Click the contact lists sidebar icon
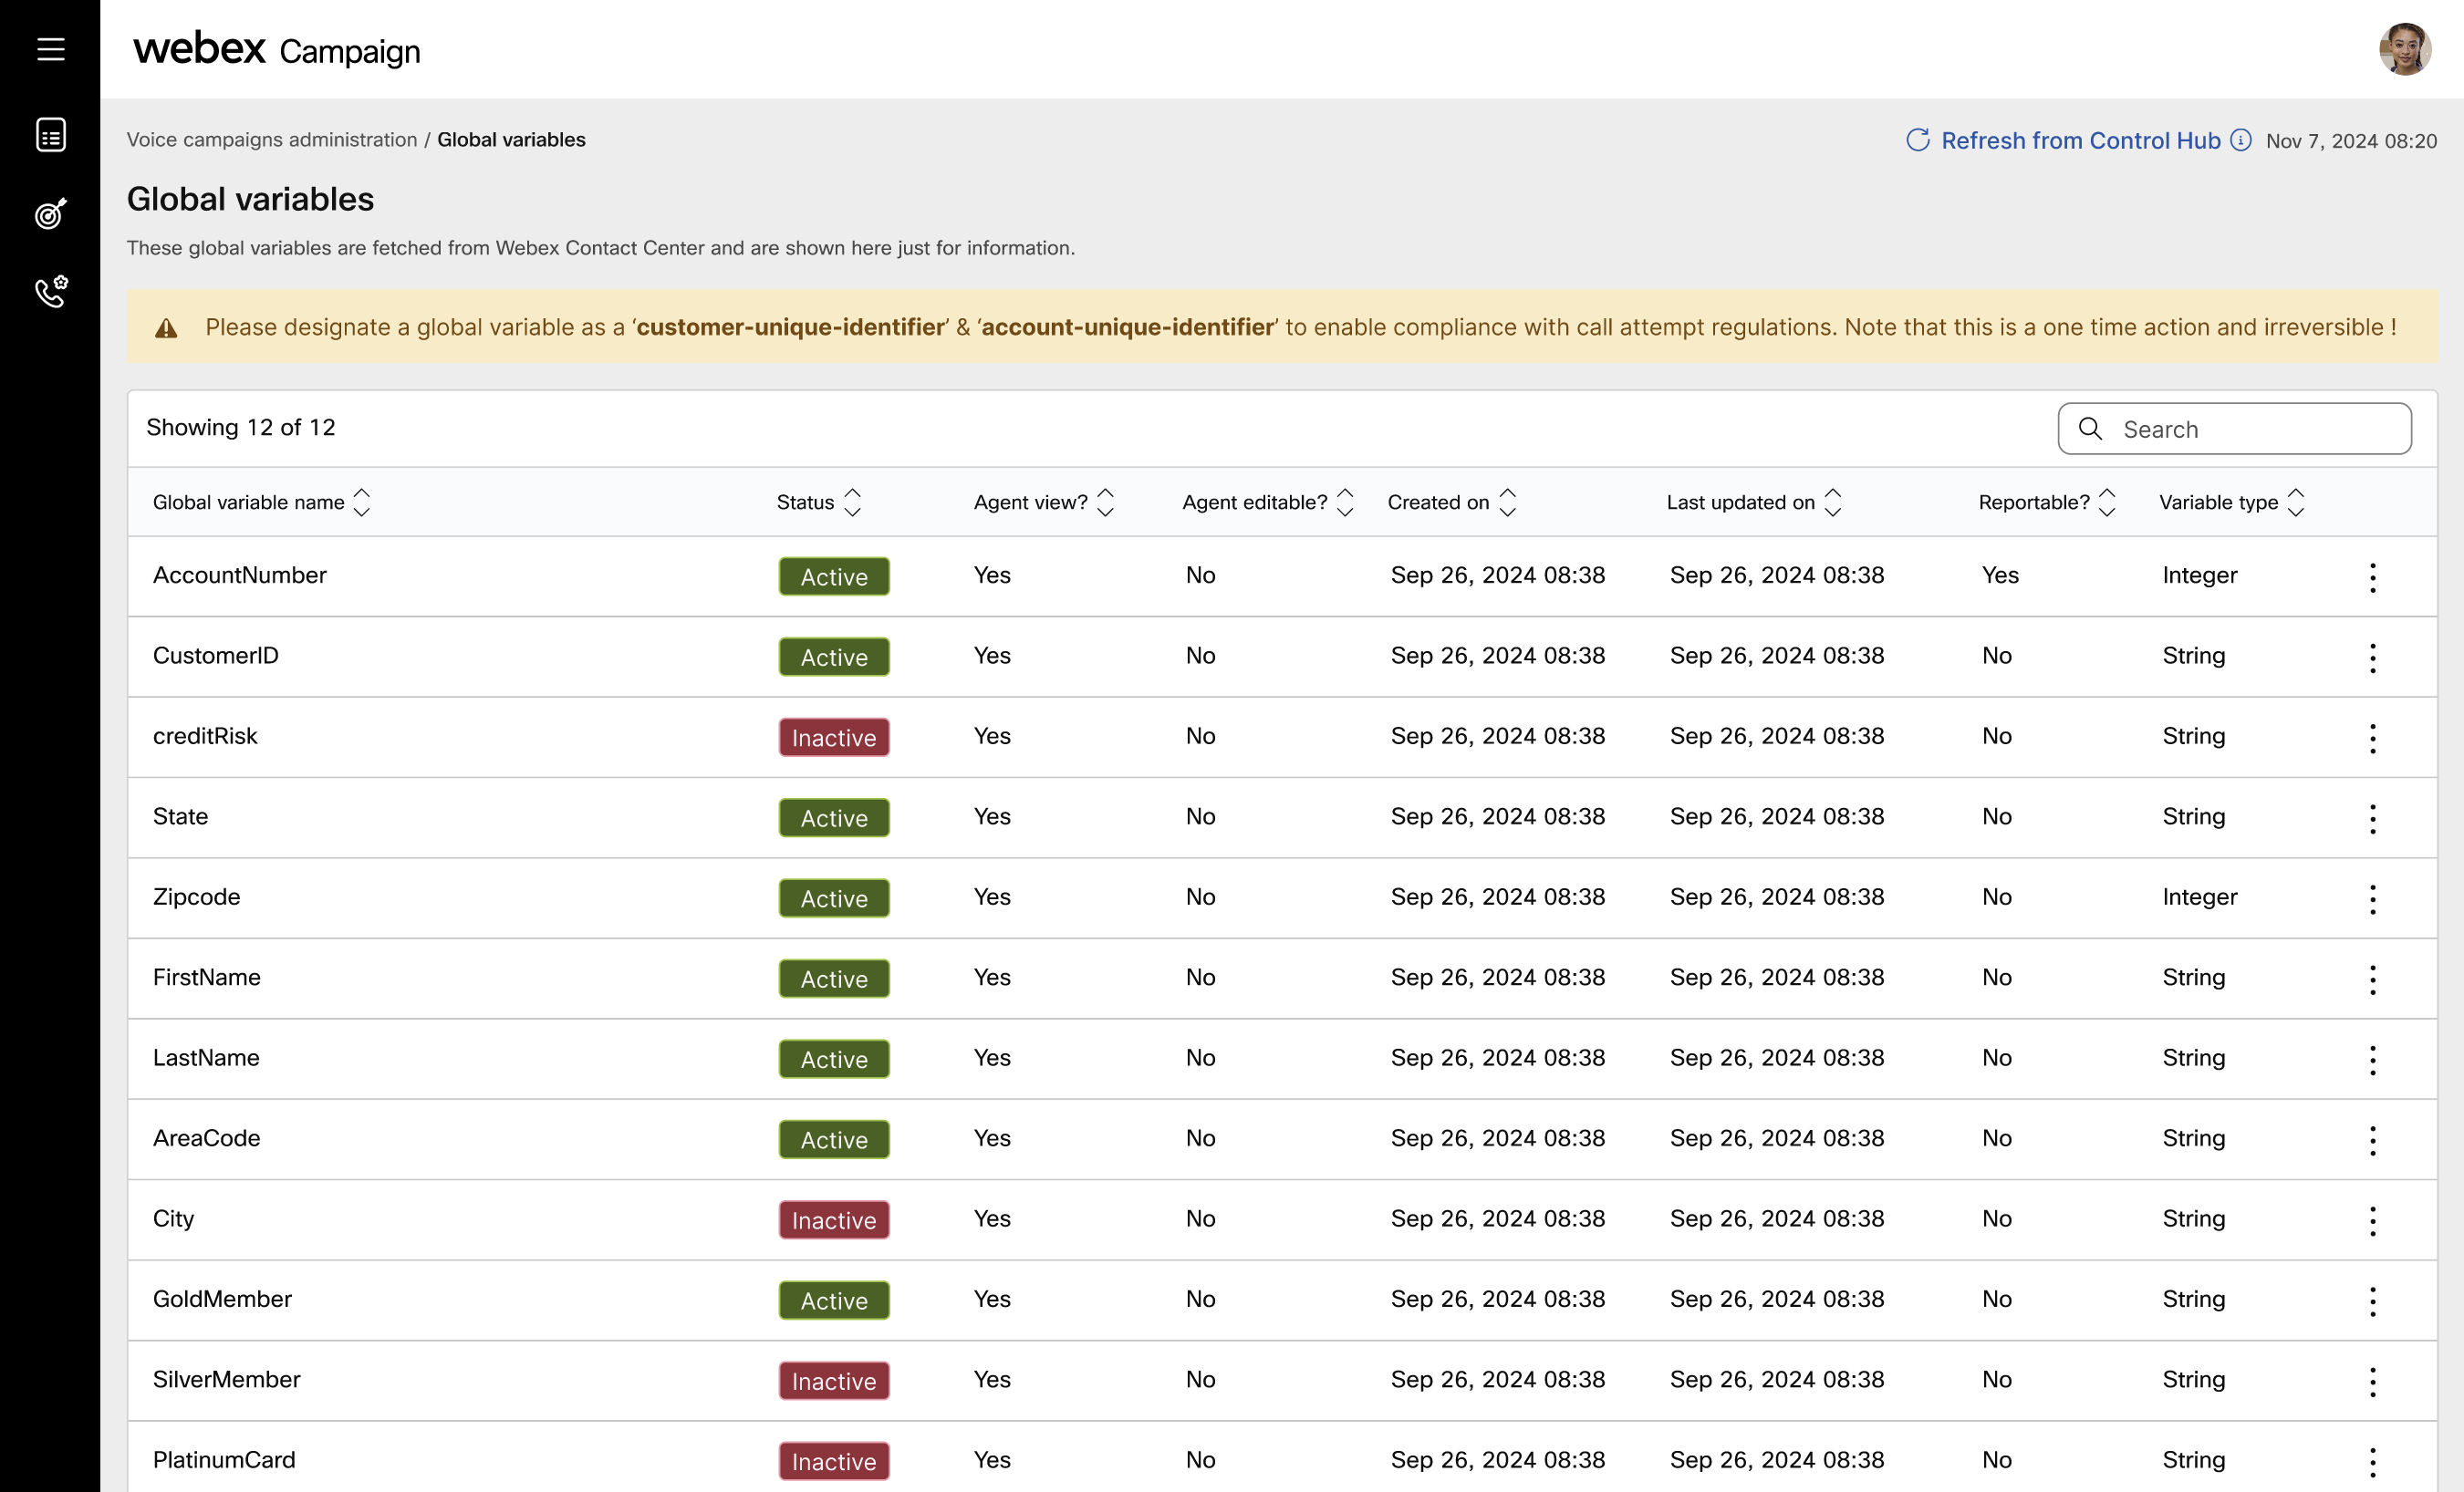Viewport: 2464px width, 1492px height. (50, 134)
